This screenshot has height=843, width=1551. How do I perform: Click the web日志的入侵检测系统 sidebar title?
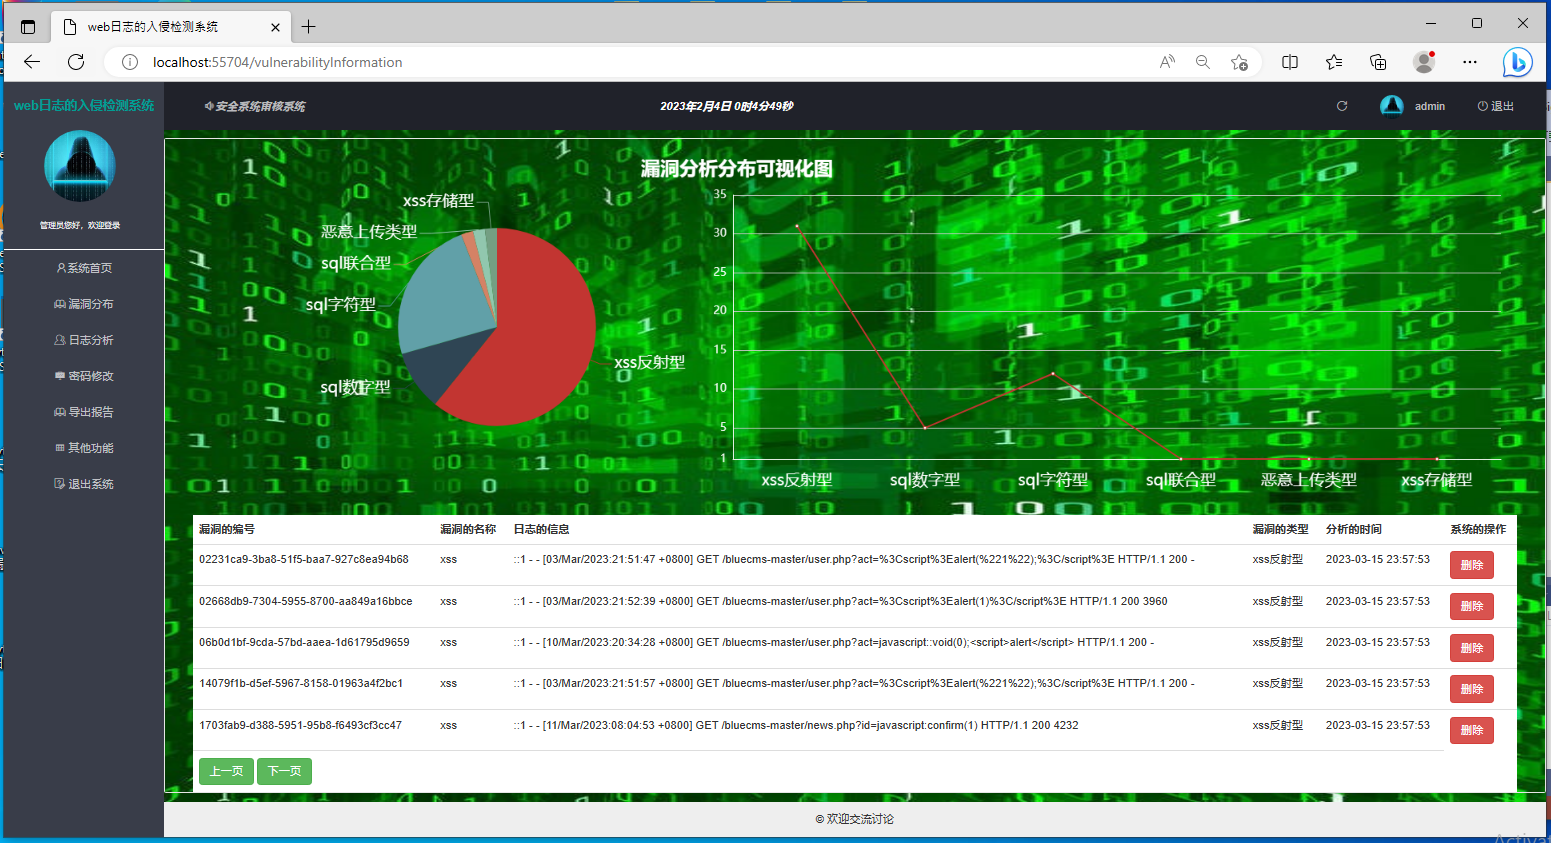pos(84,105)
